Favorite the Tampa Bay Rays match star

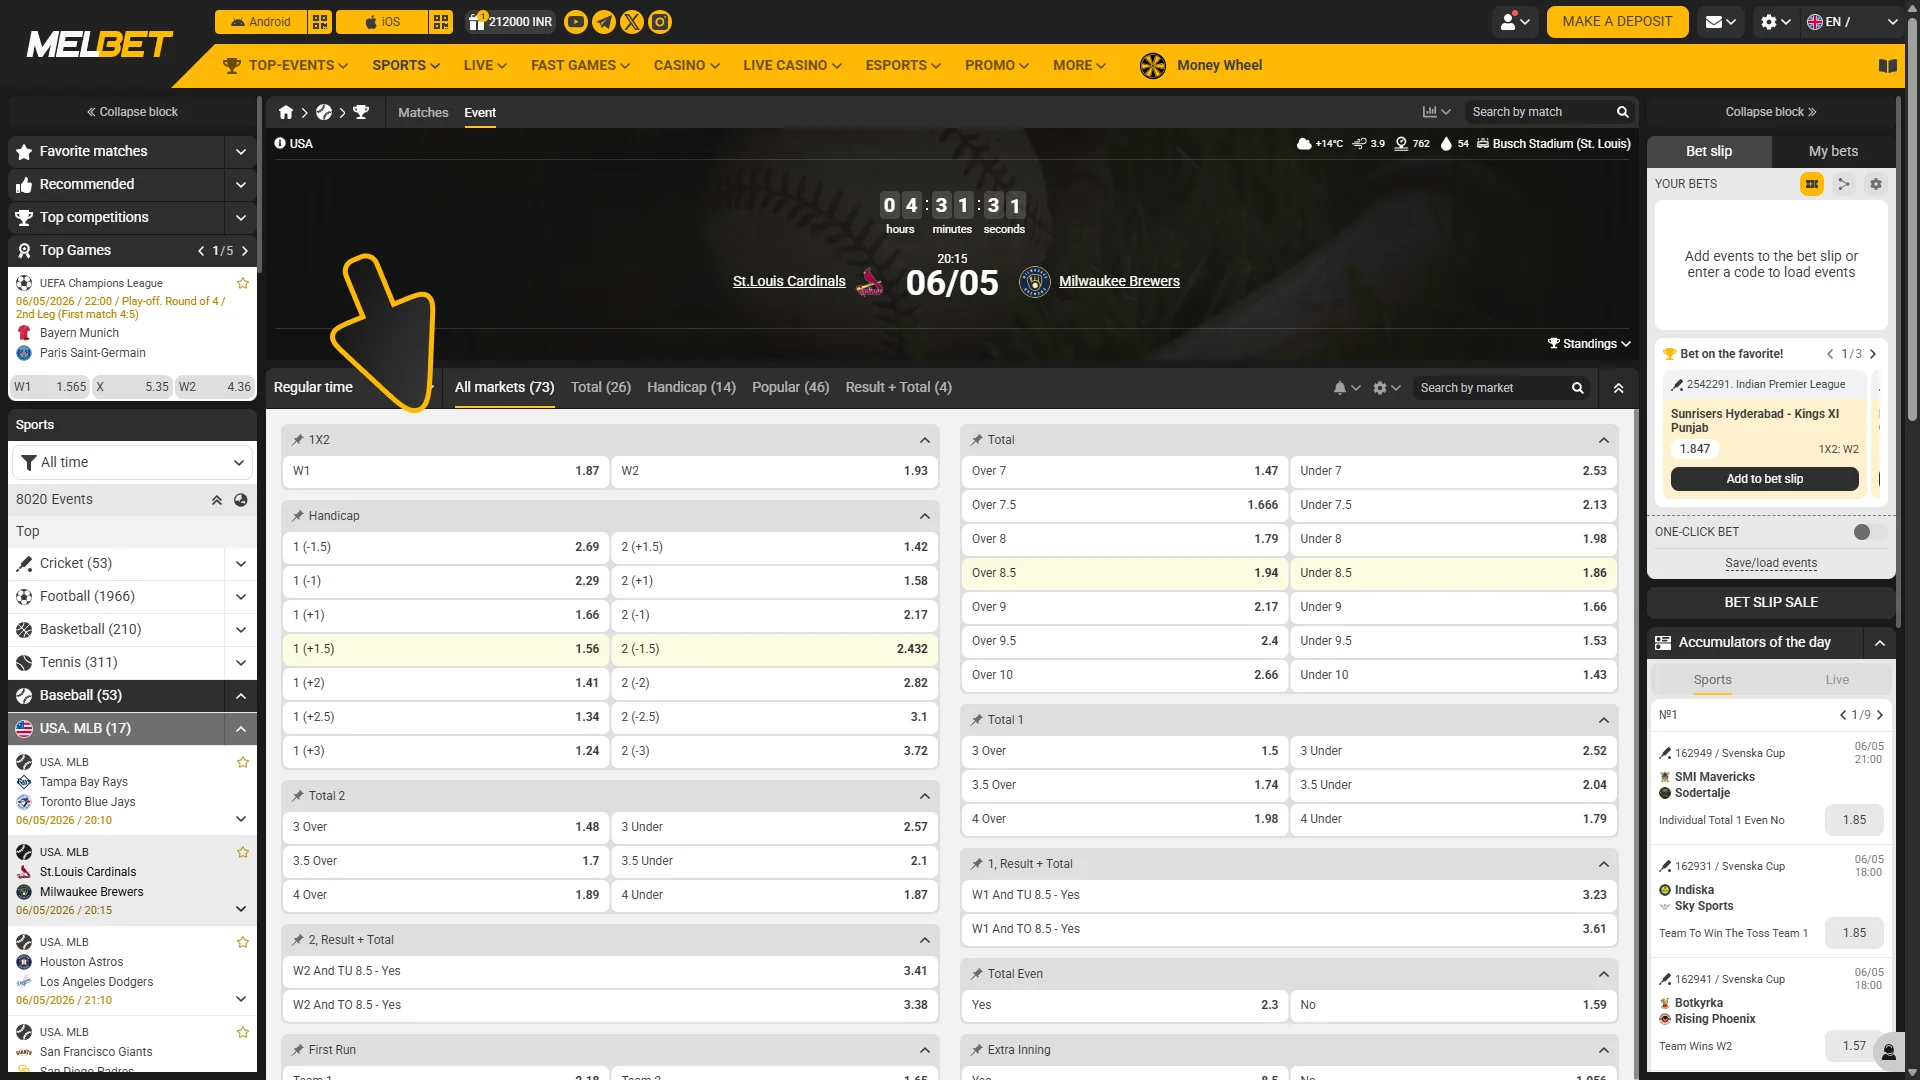[x=243, y=762]
